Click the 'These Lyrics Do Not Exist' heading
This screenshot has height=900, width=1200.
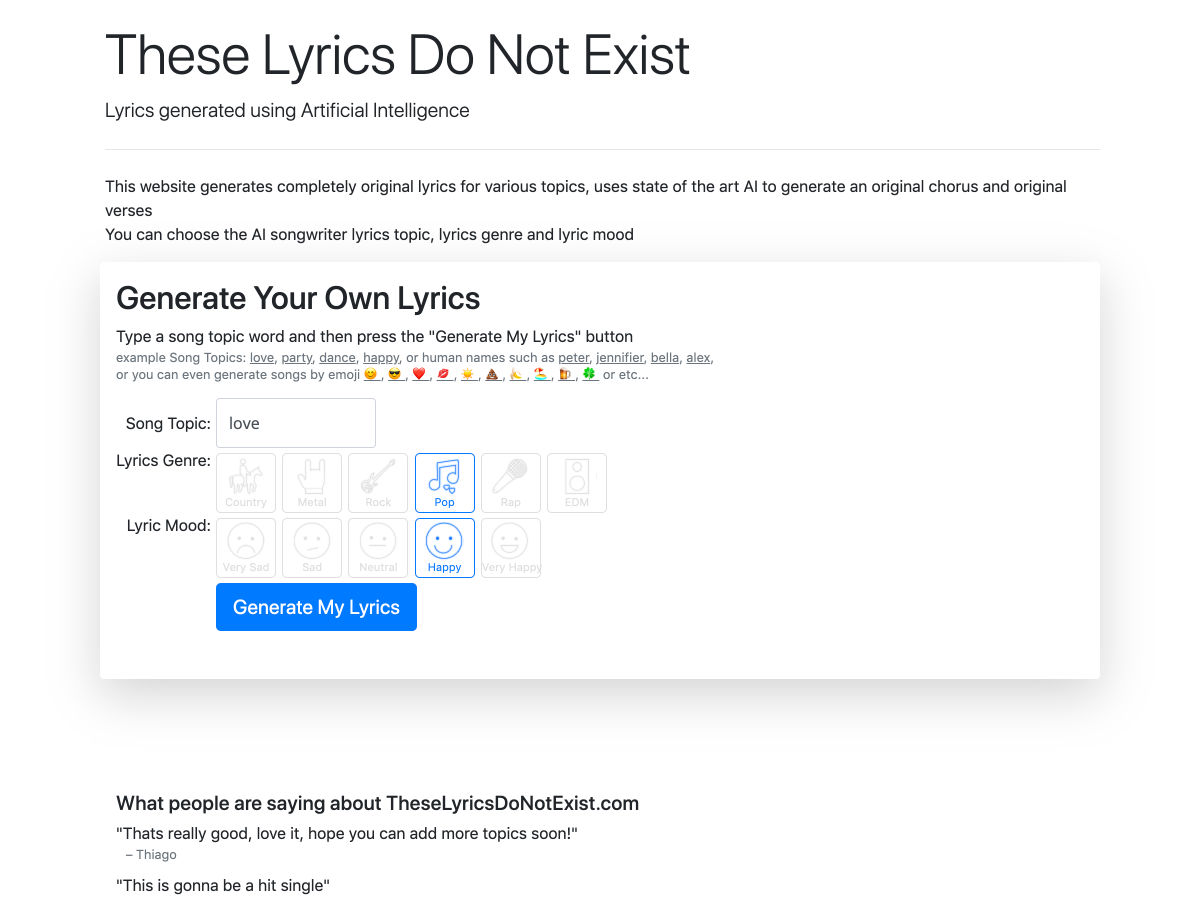397,55
